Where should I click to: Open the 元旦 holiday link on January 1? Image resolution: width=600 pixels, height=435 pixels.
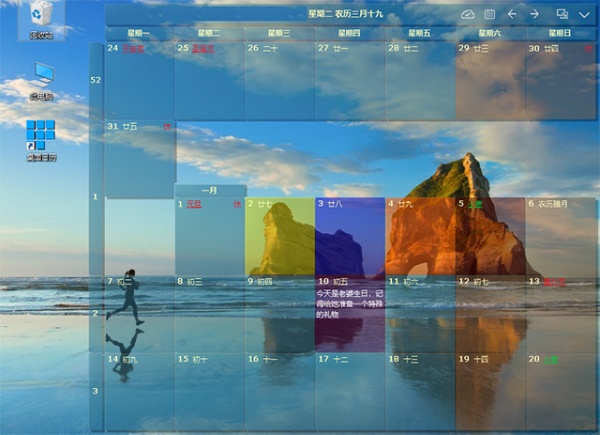194,204
